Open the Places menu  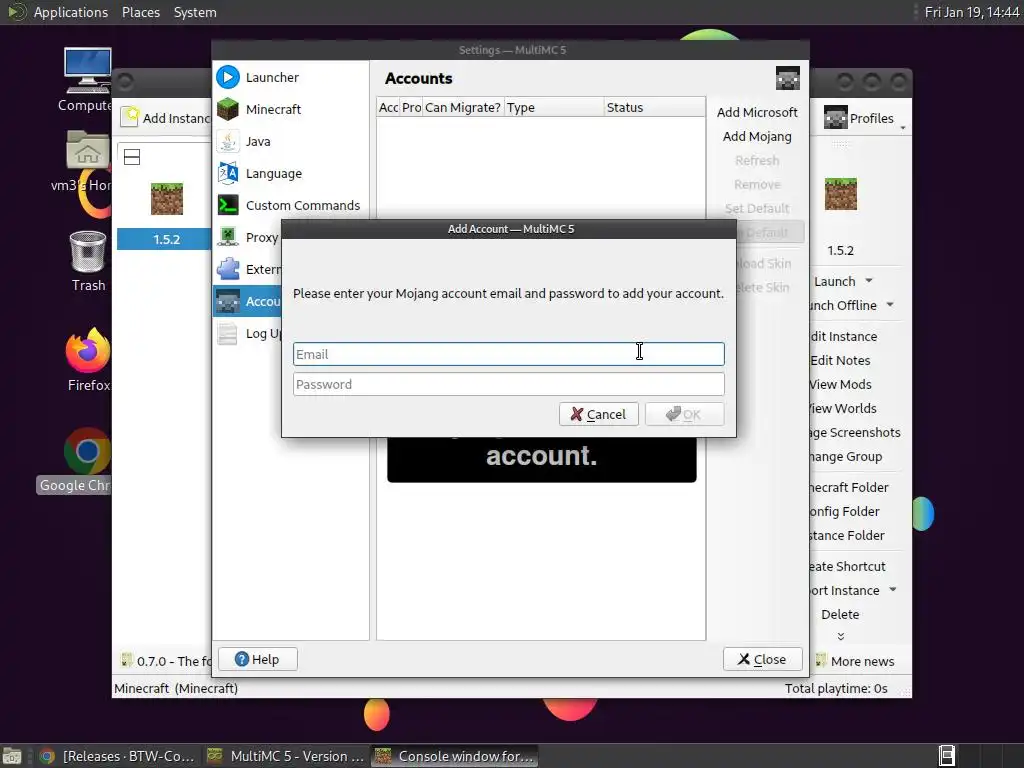coord(141,12)
